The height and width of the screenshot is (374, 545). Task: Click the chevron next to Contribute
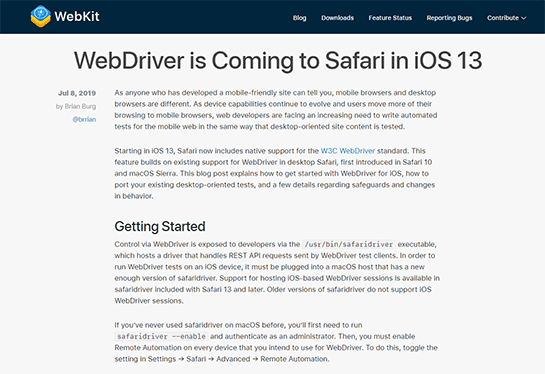pos(524,18)
